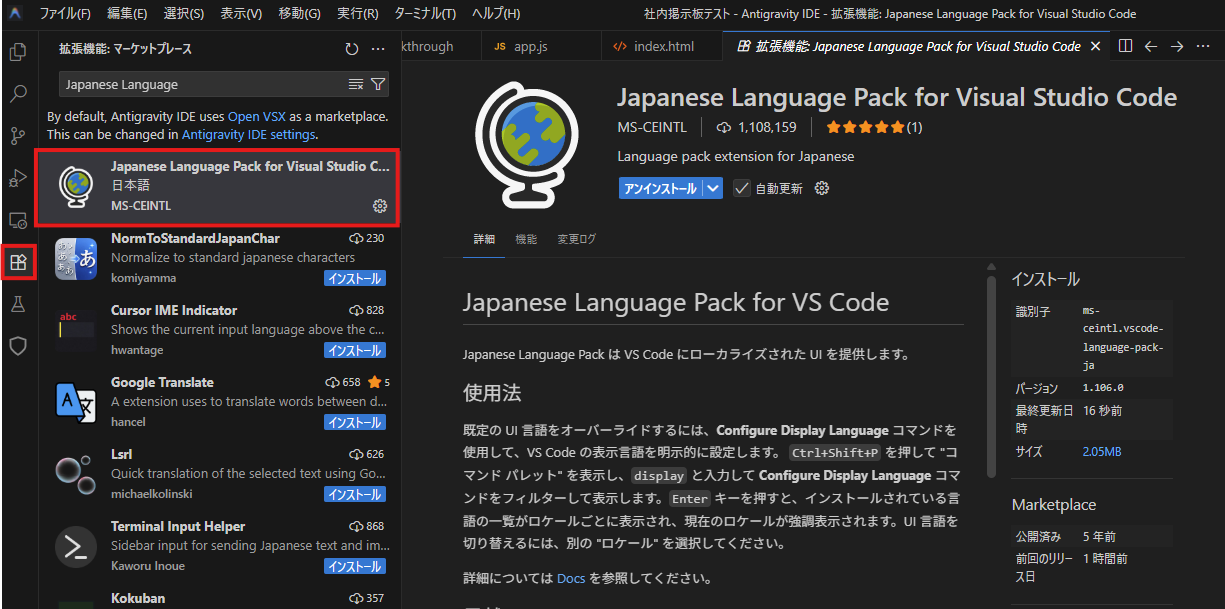Open editor more actions ellipsis menu
Viewport: 1225px width, 609px height.
coord(1203,46)
